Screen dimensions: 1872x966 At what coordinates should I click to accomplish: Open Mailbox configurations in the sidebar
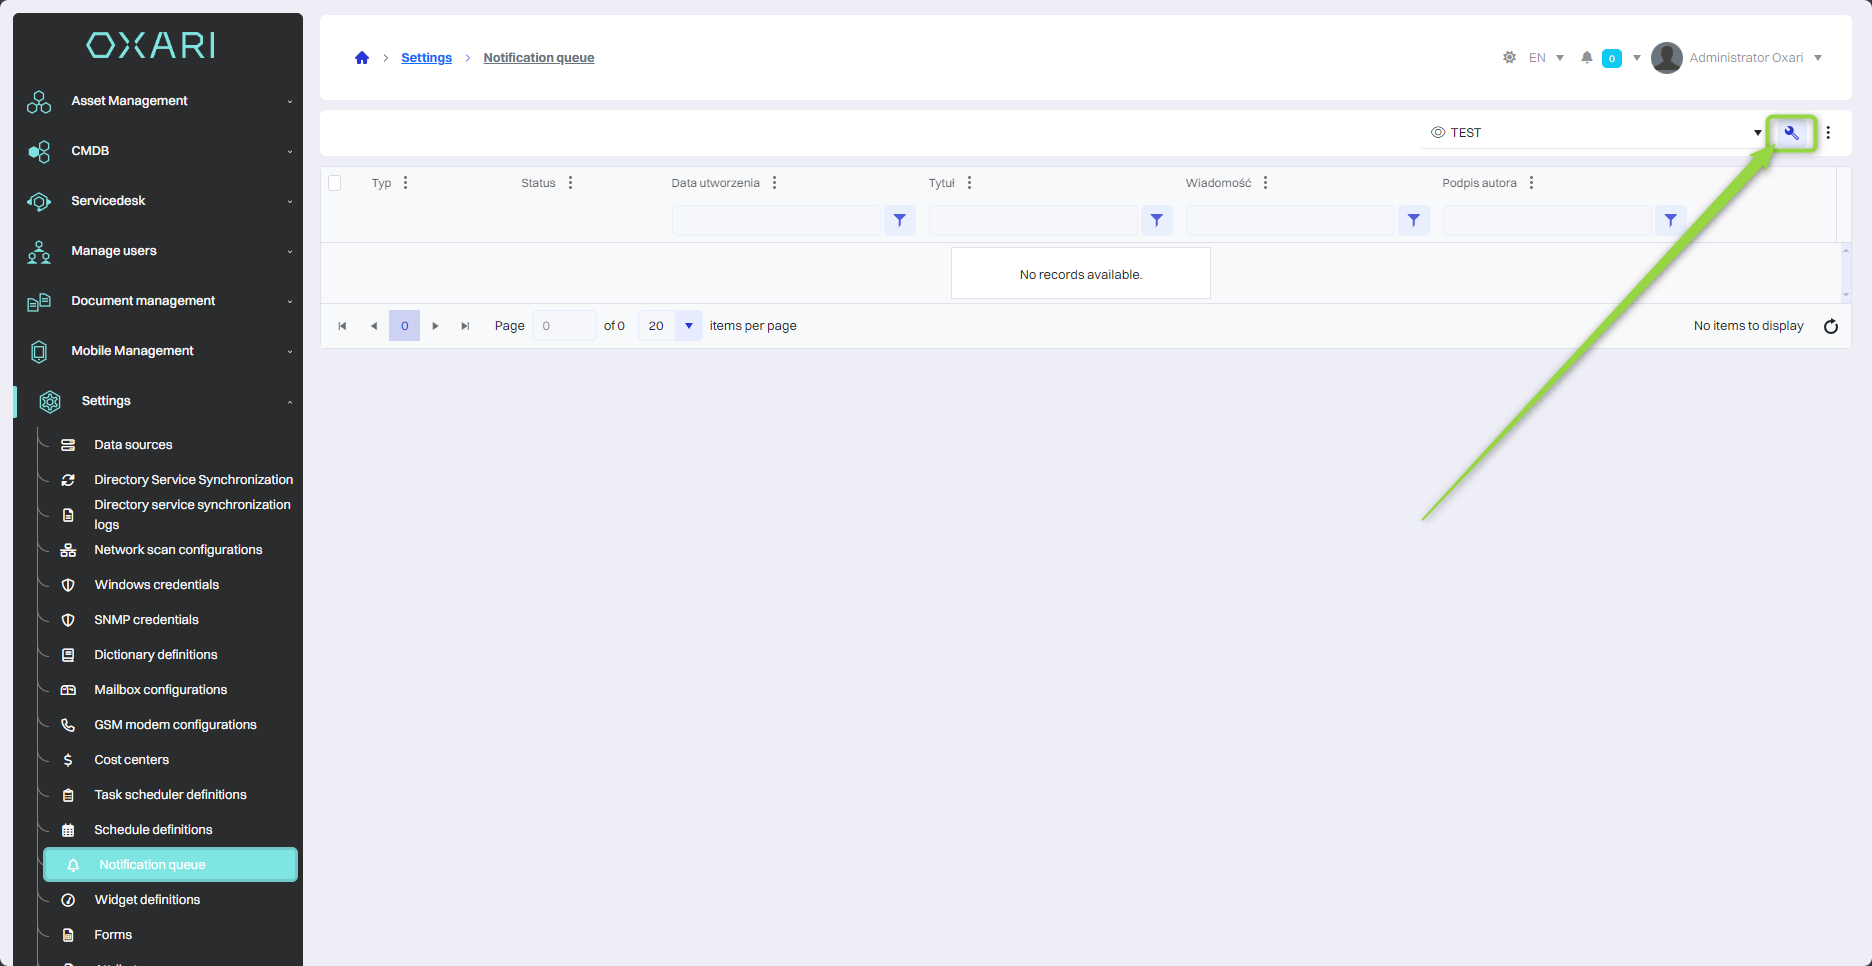click(x=160, y=690)
